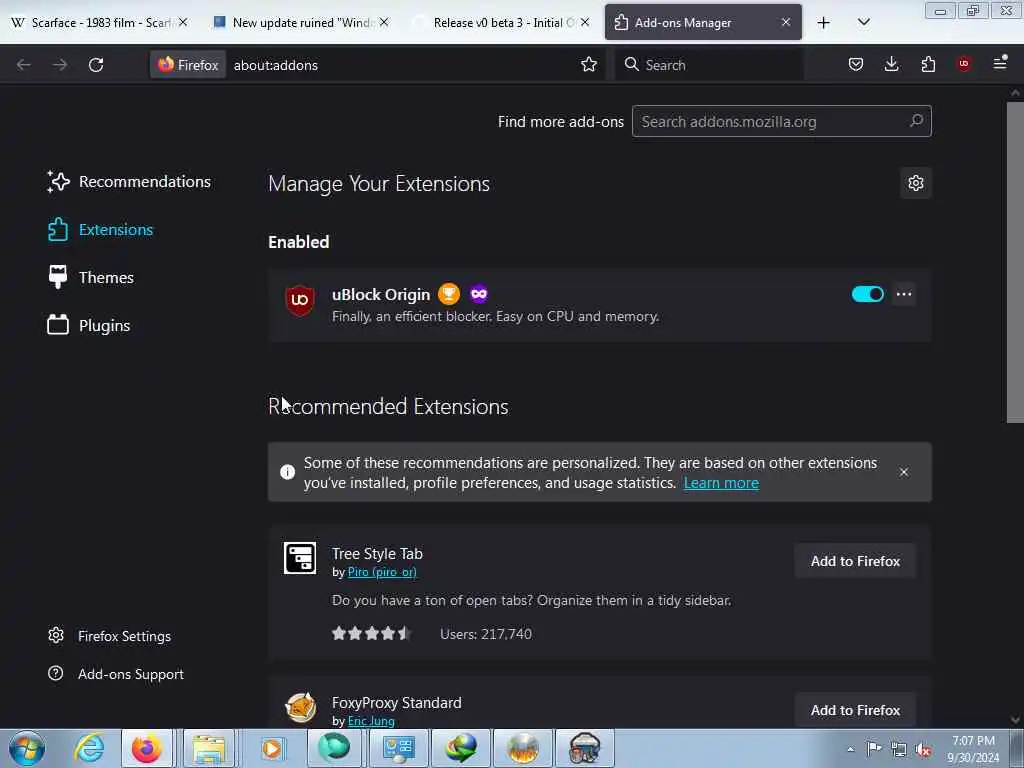Click the page vertical scrollbar thumb
The width and height of the screenshot is (1024, 768).
tap(1015, 261)
